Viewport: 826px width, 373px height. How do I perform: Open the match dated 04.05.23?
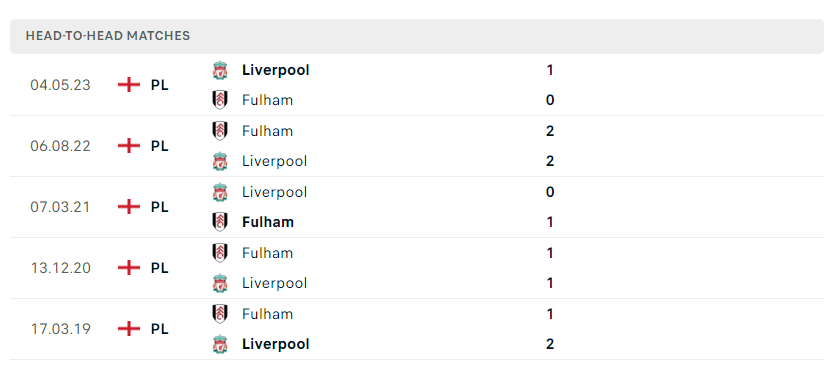[416, 85]
